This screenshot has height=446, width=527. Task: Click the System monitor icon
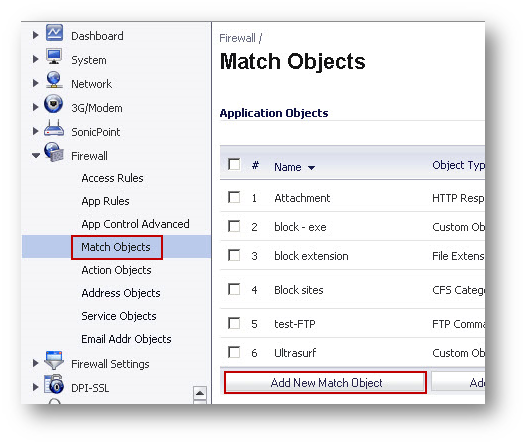click(x=54, y=57)
